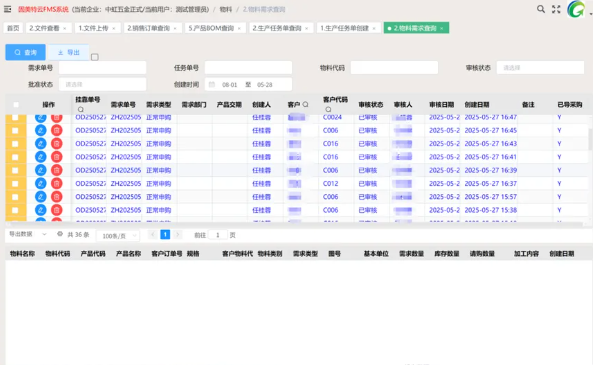This screenshot has width=593, height=365.
Task: Click search icon in the 客户 column header
Action: coord(306,104)
